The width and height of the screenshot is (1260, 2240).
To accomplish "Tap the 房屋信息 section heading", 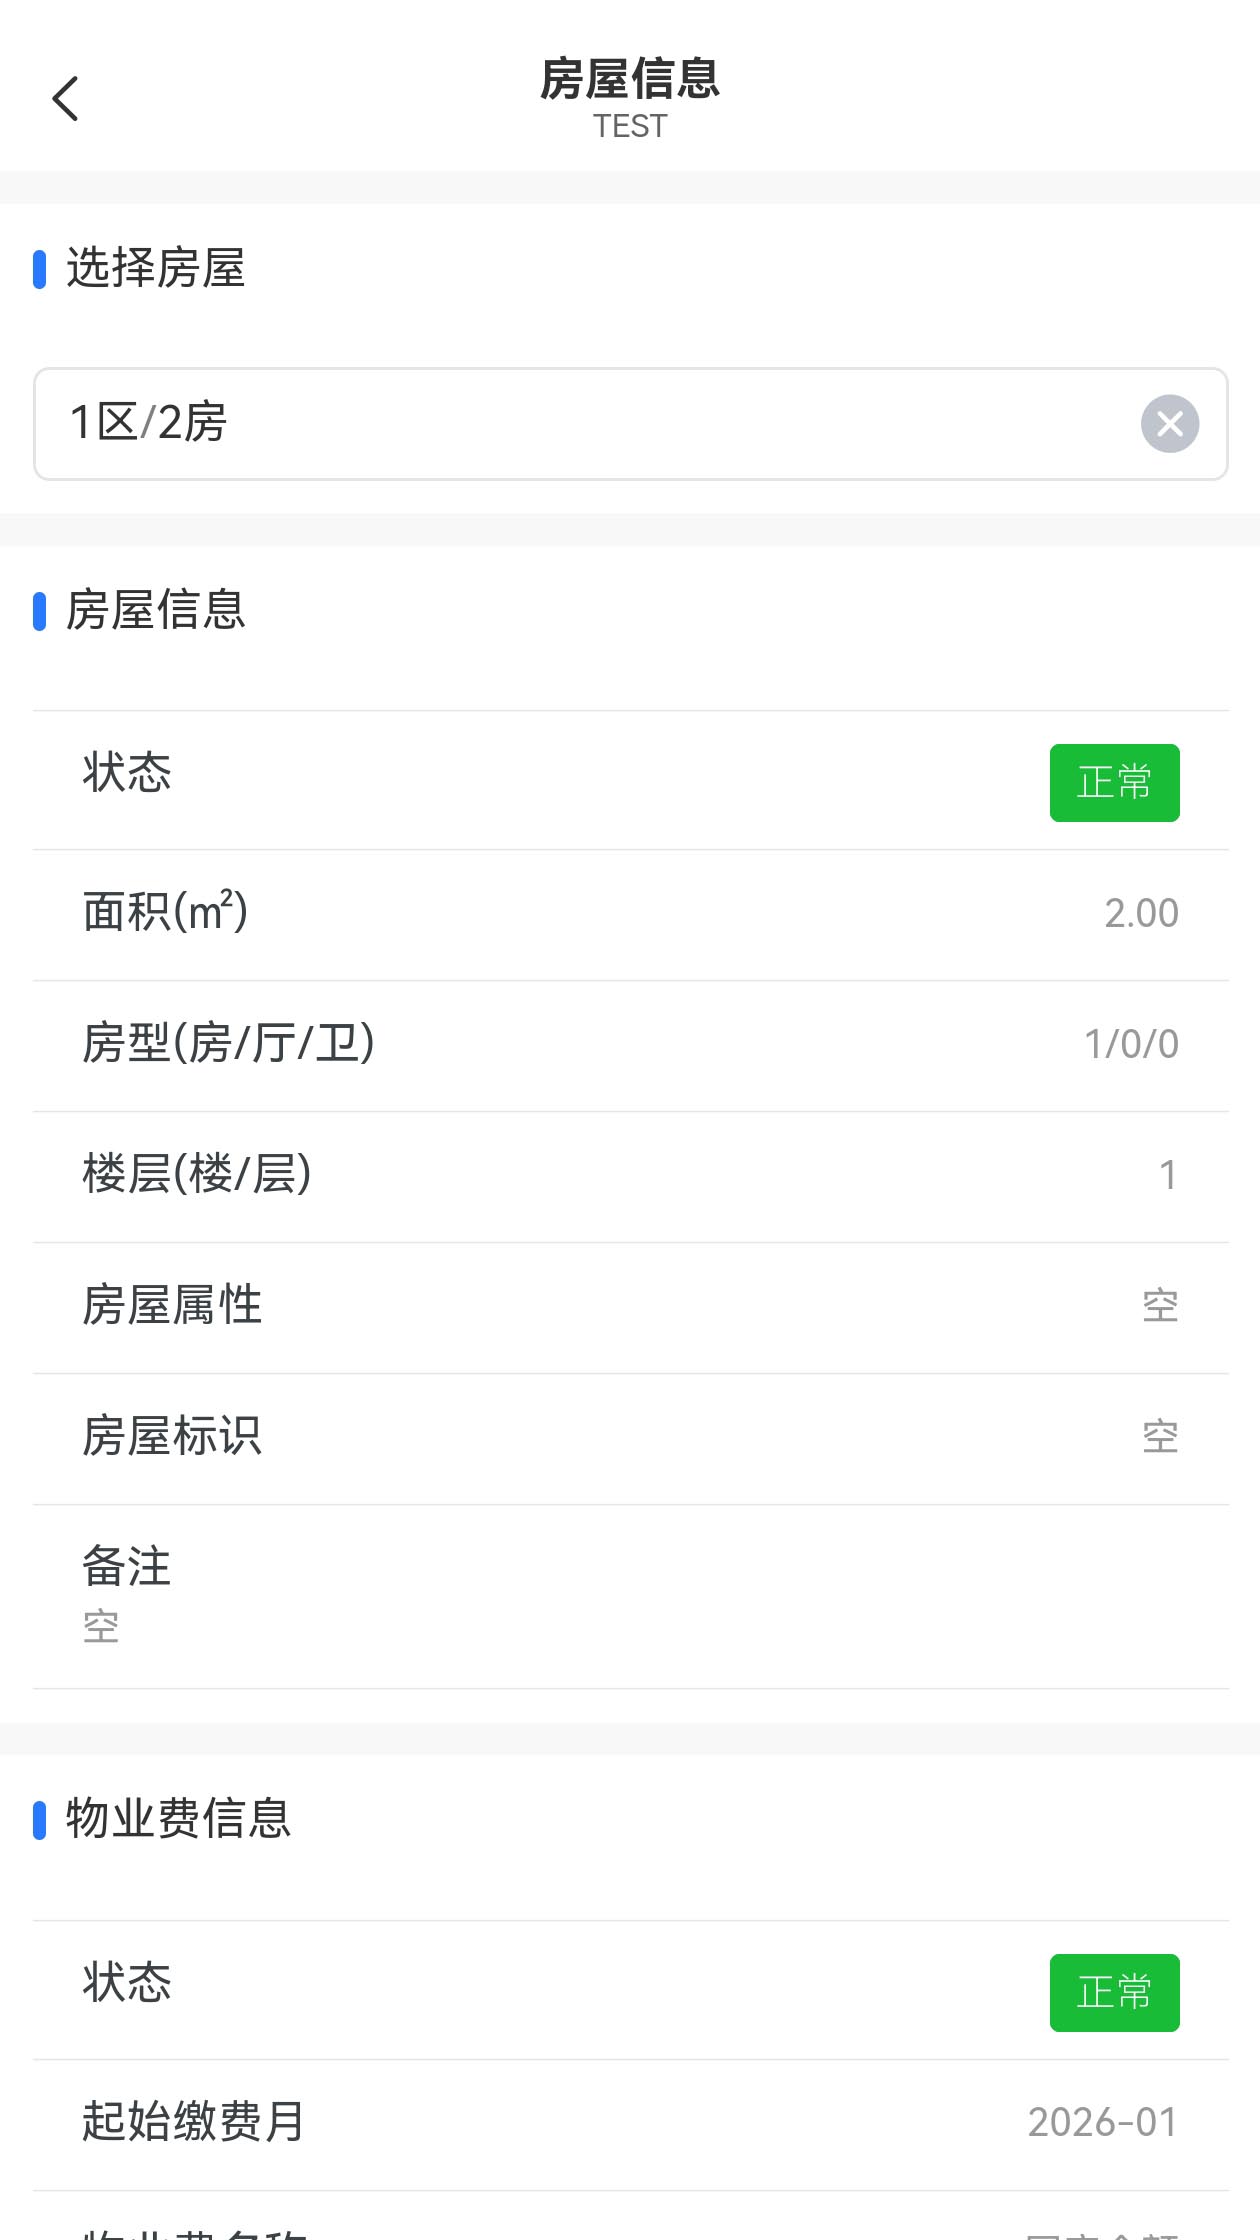I will (155, 610).
